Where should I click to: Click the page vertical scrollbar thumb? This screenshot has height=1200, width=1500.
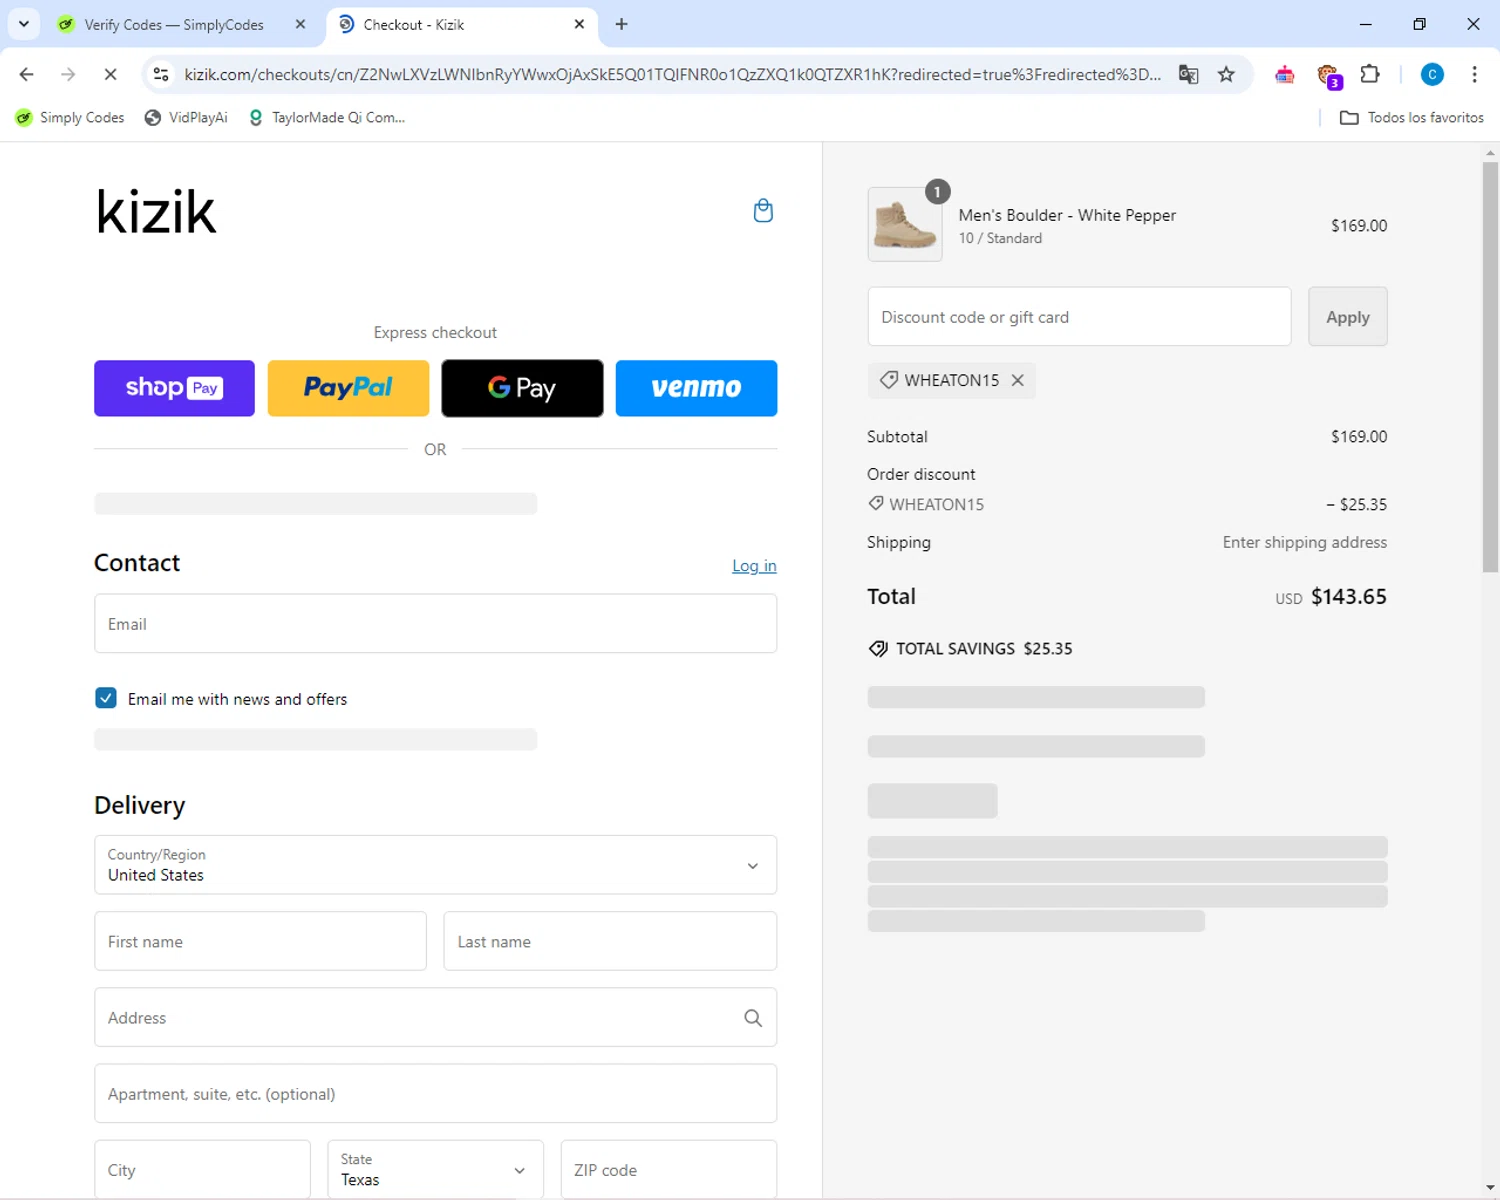click(x=1490, y=366)
